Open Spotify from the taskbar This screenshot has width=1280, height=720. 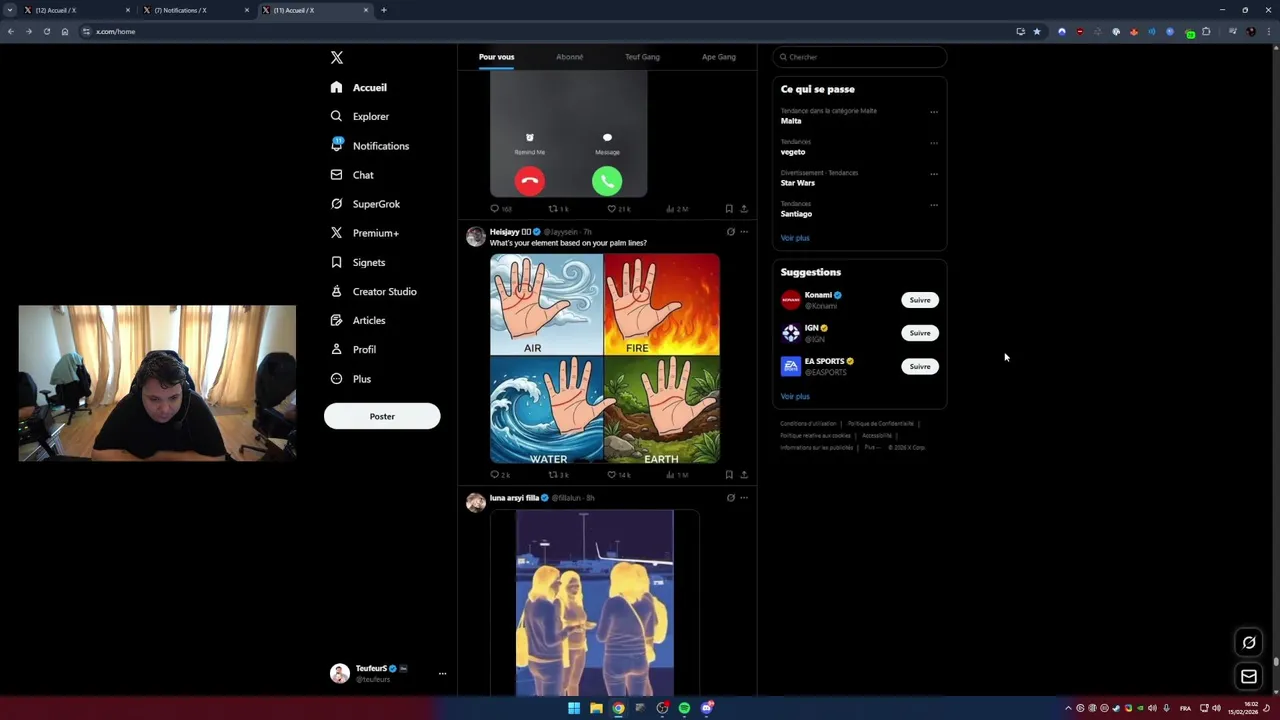(684, 708)
